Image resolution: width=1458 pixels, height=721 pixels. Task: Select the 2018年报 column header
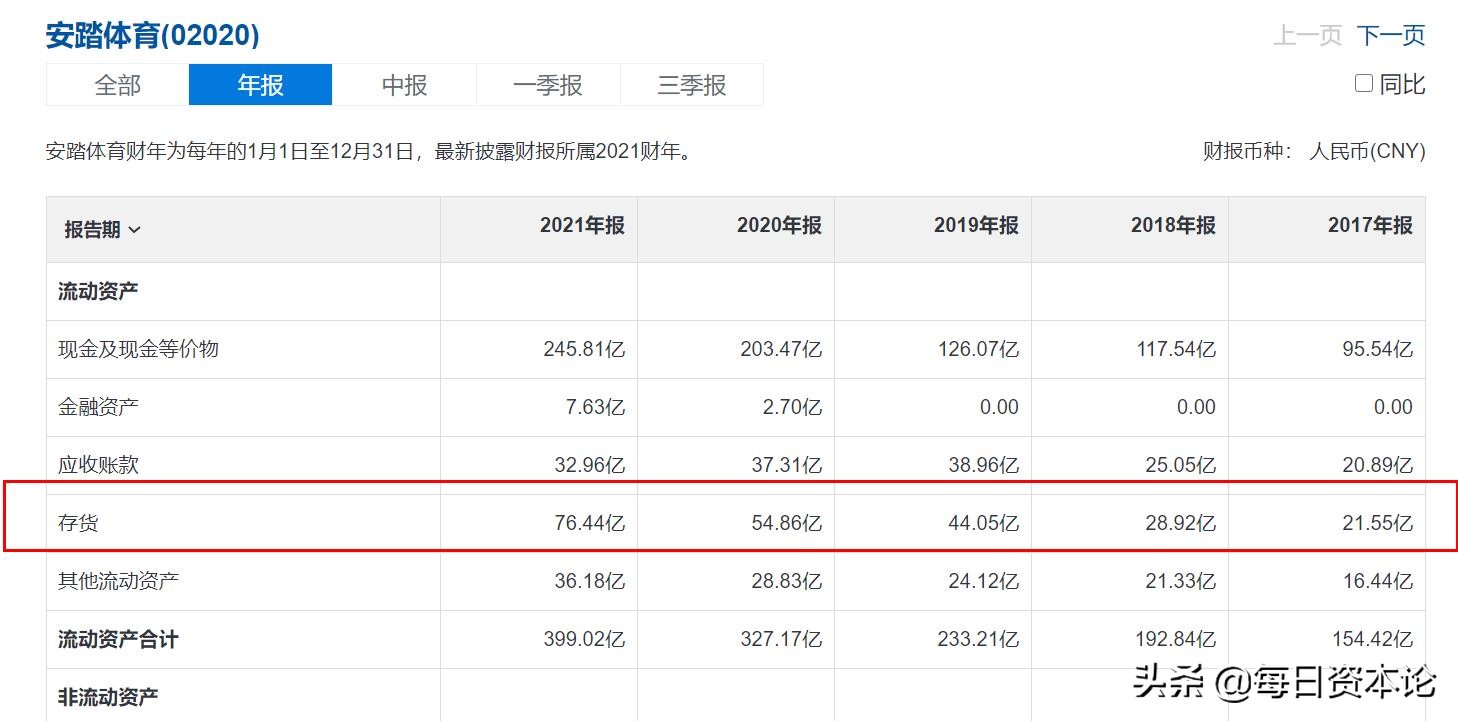point(1173,226)
